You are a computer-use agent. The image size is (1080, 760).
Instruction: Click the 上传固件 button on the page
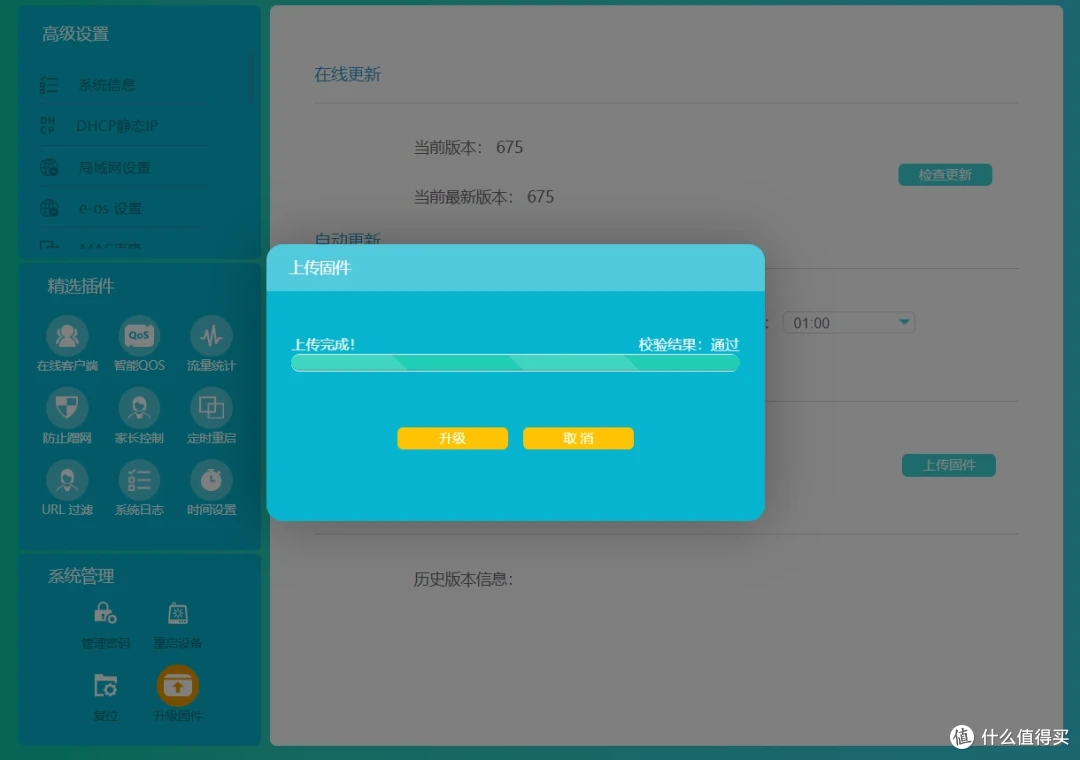click(x=948, y=465)
